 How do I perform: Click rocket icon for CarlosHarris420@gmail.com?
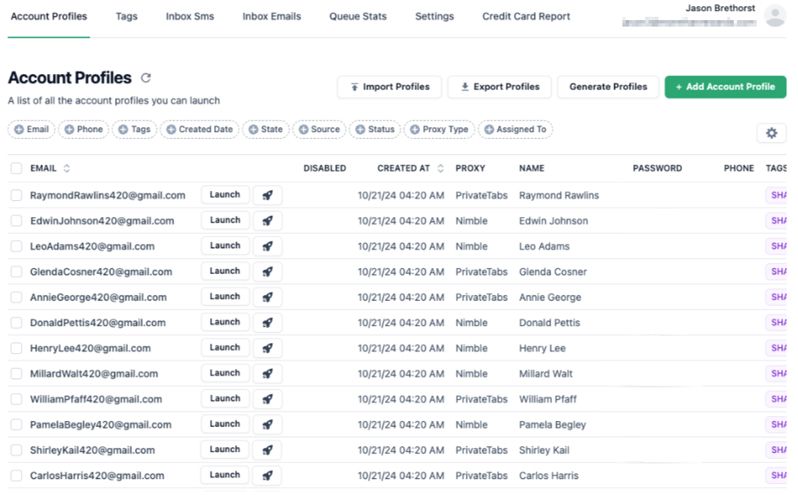tap(267, 476)
